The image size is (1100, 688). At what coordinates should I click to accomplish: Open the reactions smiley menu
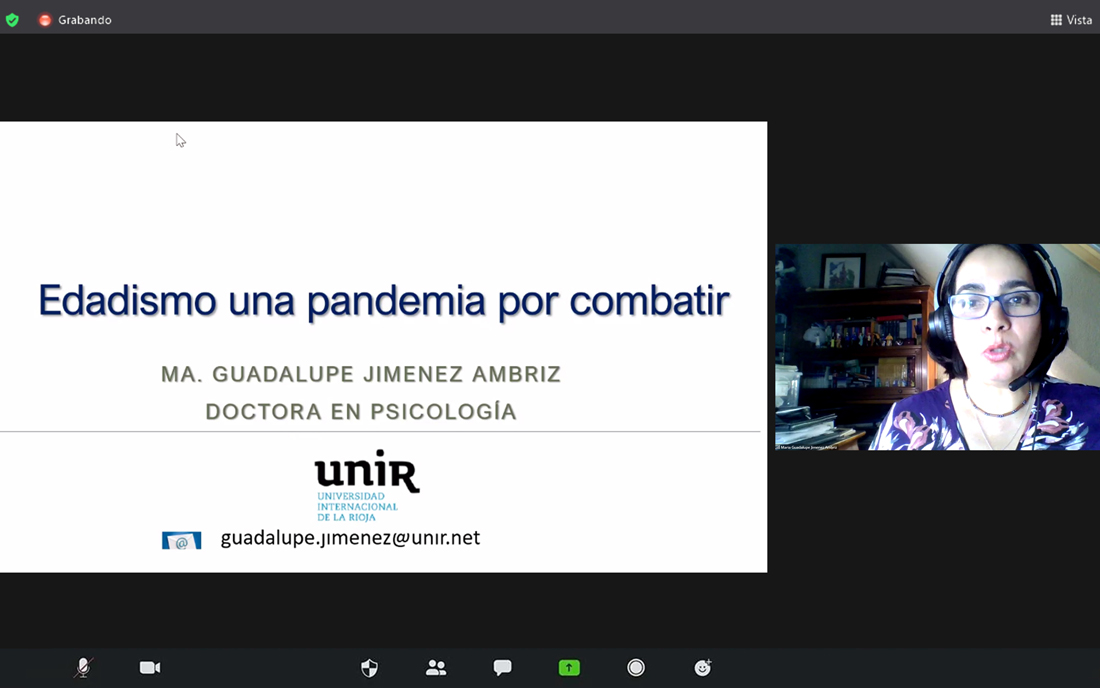point(703,668)
